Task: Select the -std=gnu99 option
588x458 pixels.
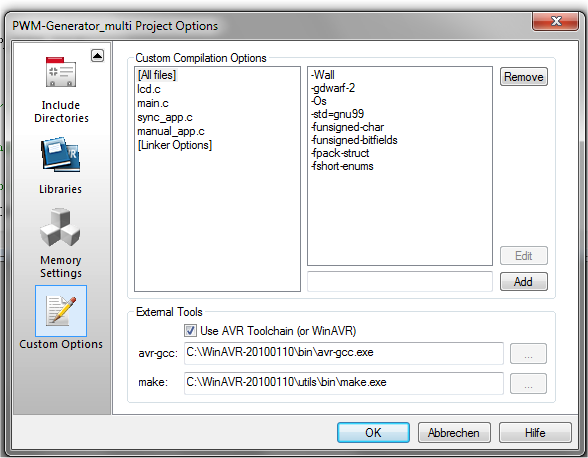Action: click(337, 114)
